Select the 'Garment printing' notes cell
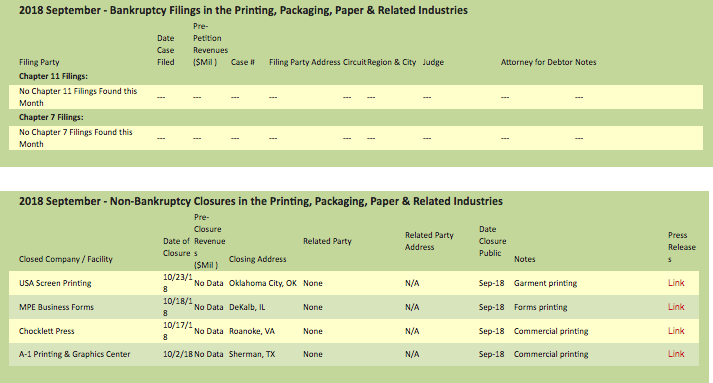The height and width of the screenshot is (383, 713). click(546, 283)
